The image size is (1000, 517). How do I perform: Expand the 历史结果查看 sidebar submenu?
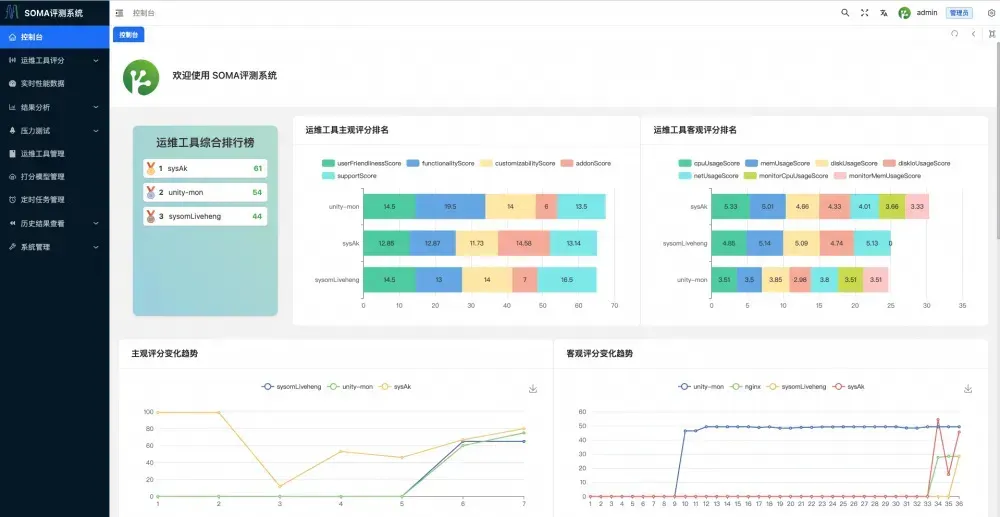point(54,224)
